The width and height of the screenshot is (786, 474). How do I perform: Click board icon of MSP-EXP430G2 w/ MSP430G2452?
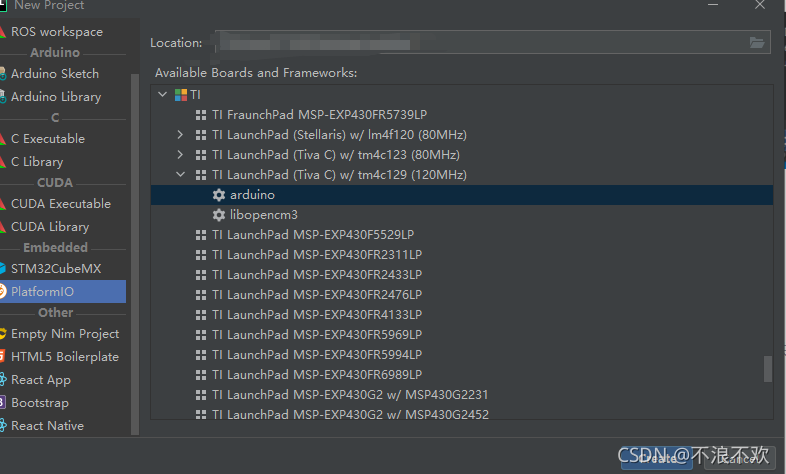201,414
